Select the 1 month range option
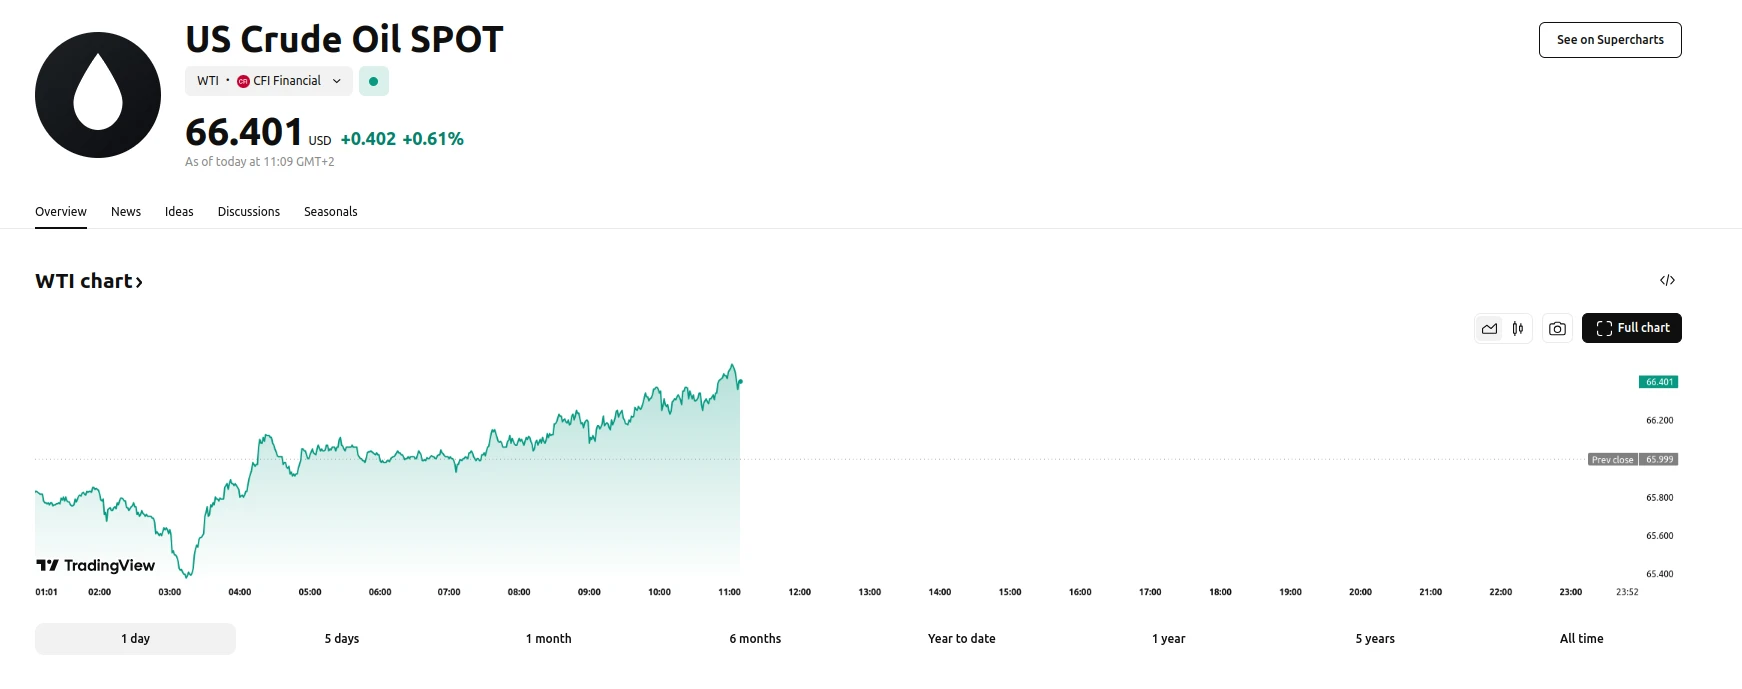1742x689 pixels. 548,638
